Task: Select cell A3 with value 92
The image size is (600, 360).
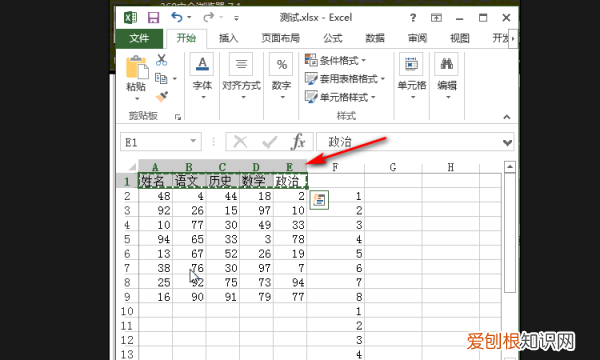Action: pos(155,210)
